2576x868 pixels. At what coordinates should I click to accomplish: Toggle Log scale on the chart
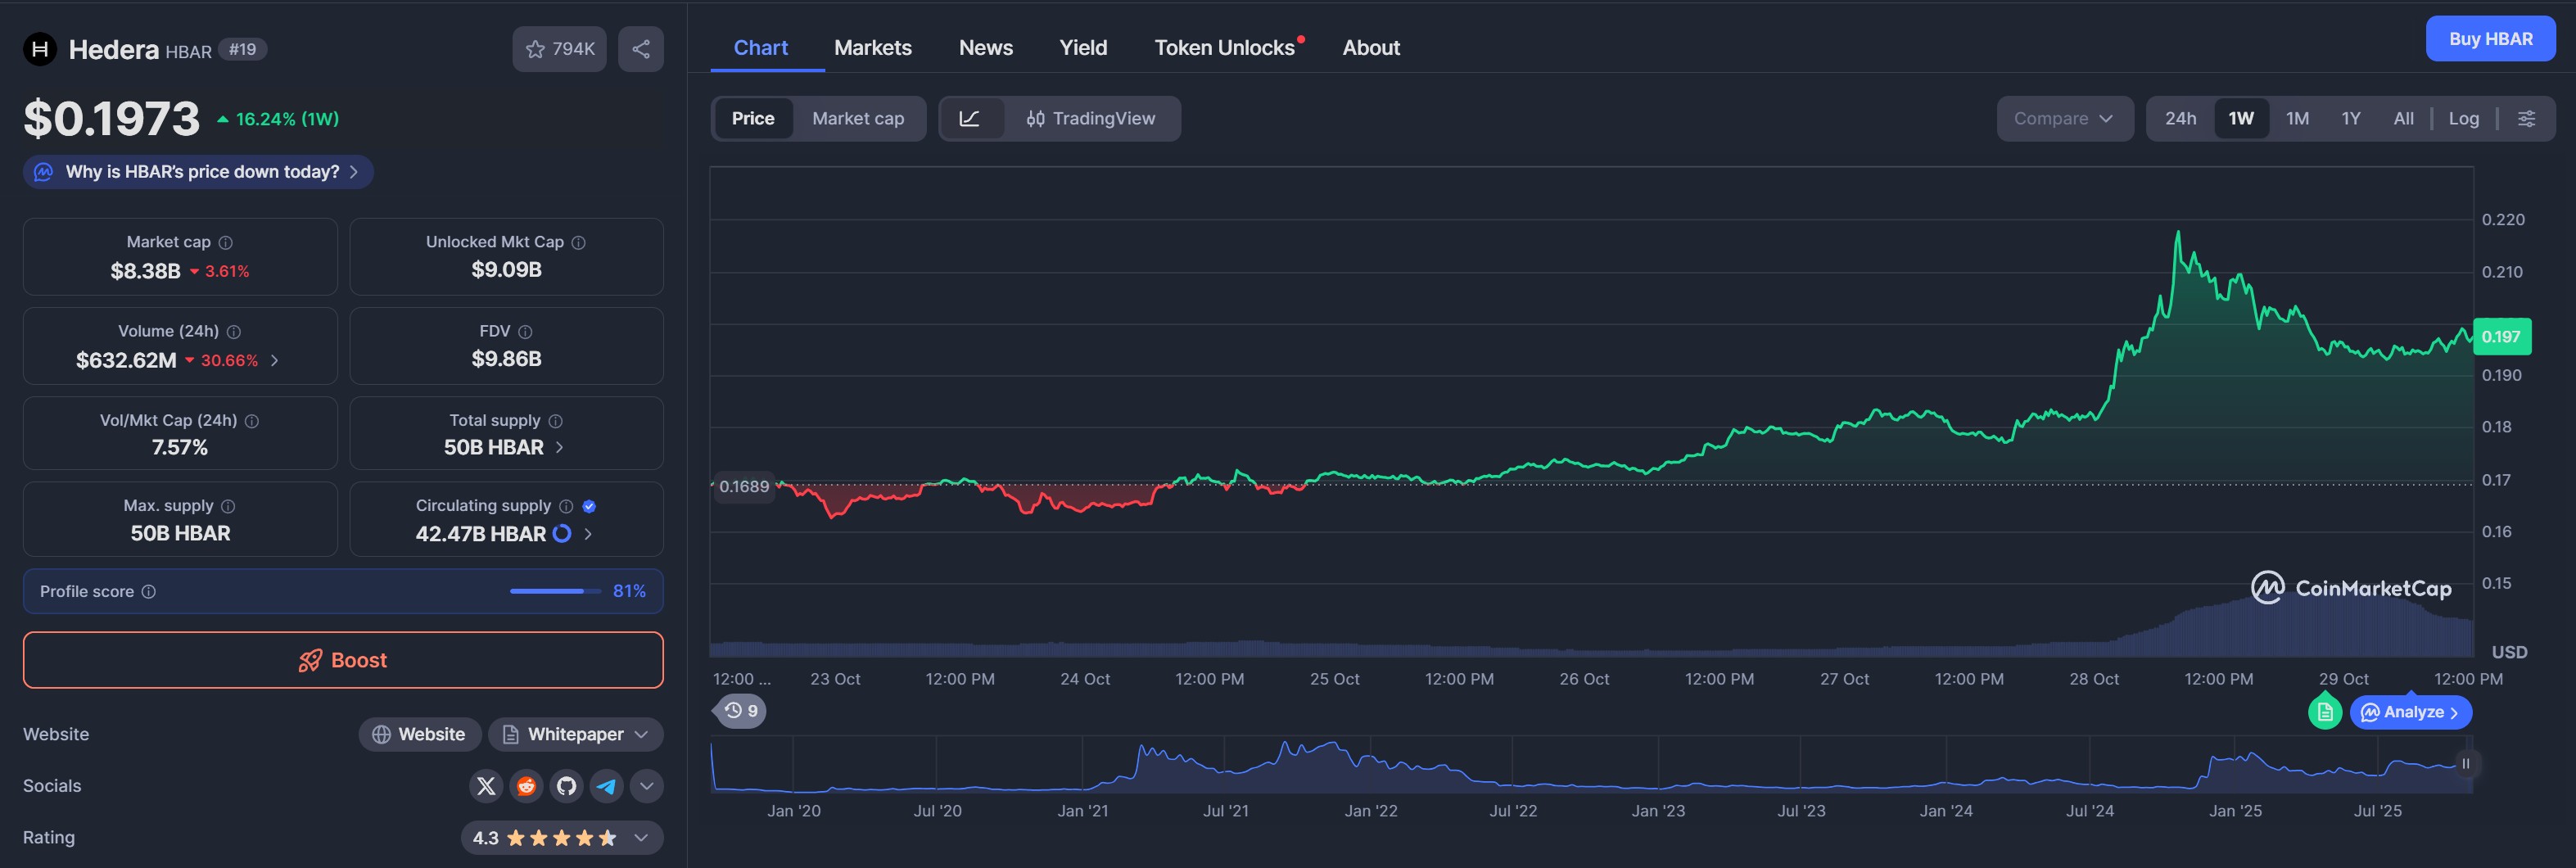point(2463,119)
